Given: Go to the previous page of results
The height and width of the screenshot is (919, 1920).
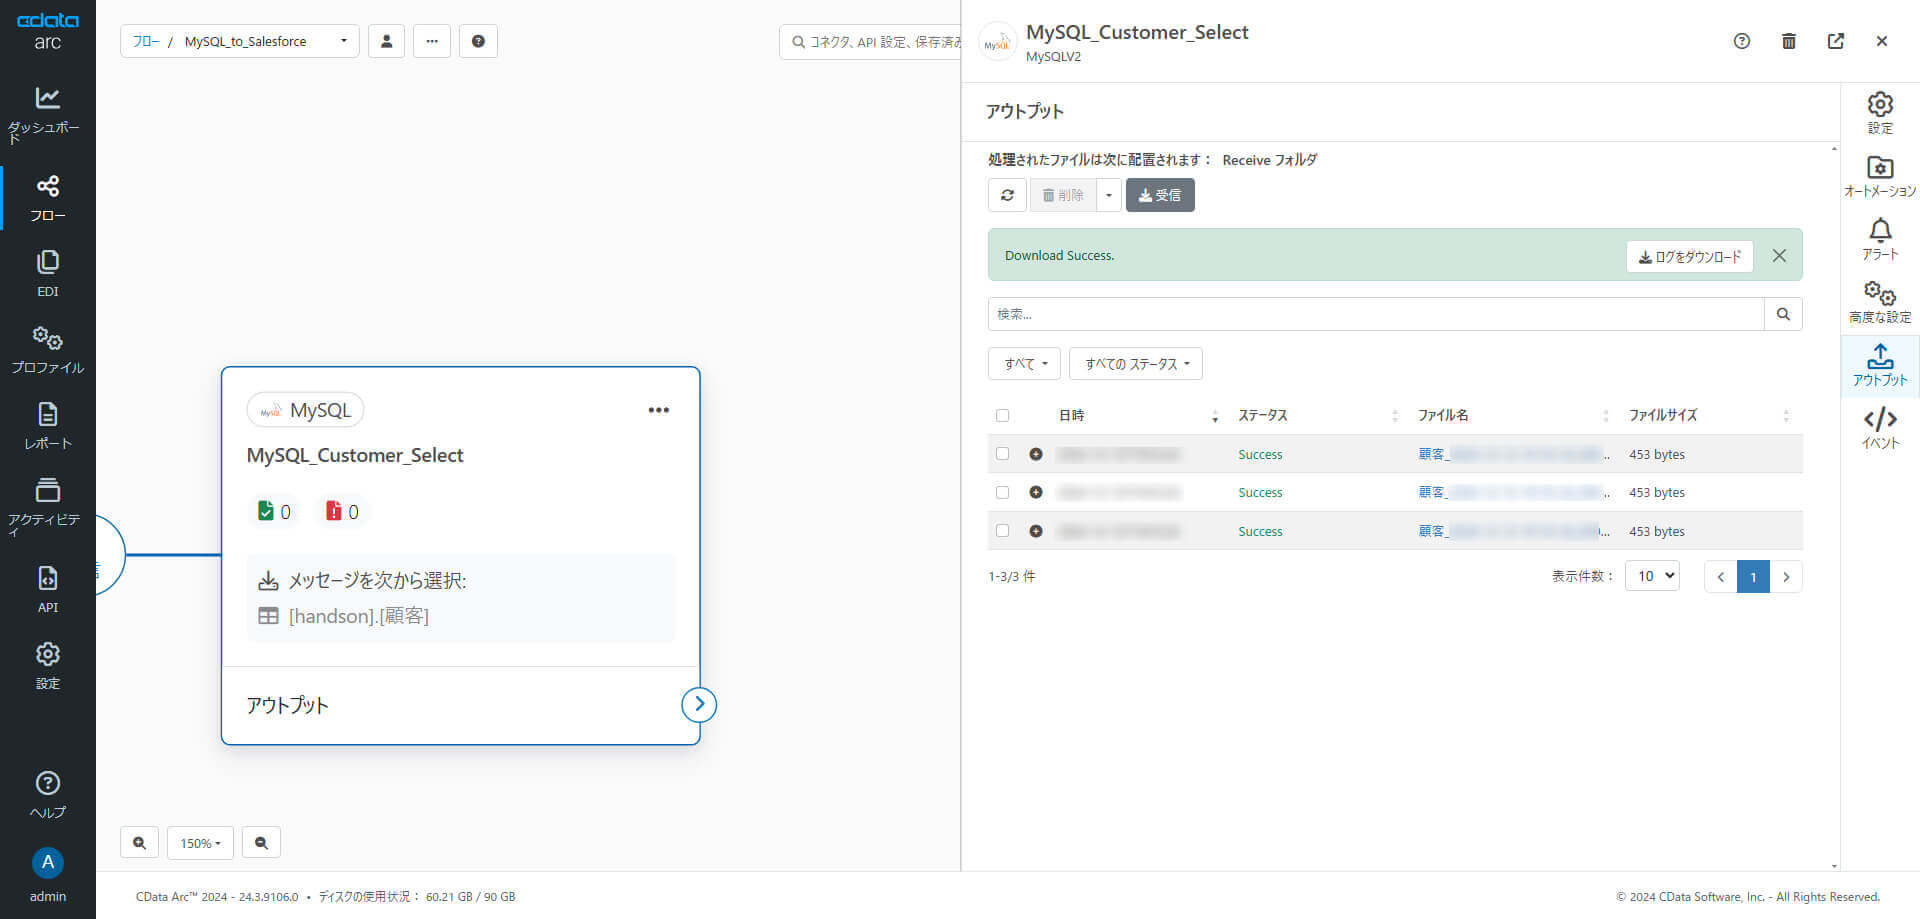Looking at the screenshot, I should tap(1721, 576).
